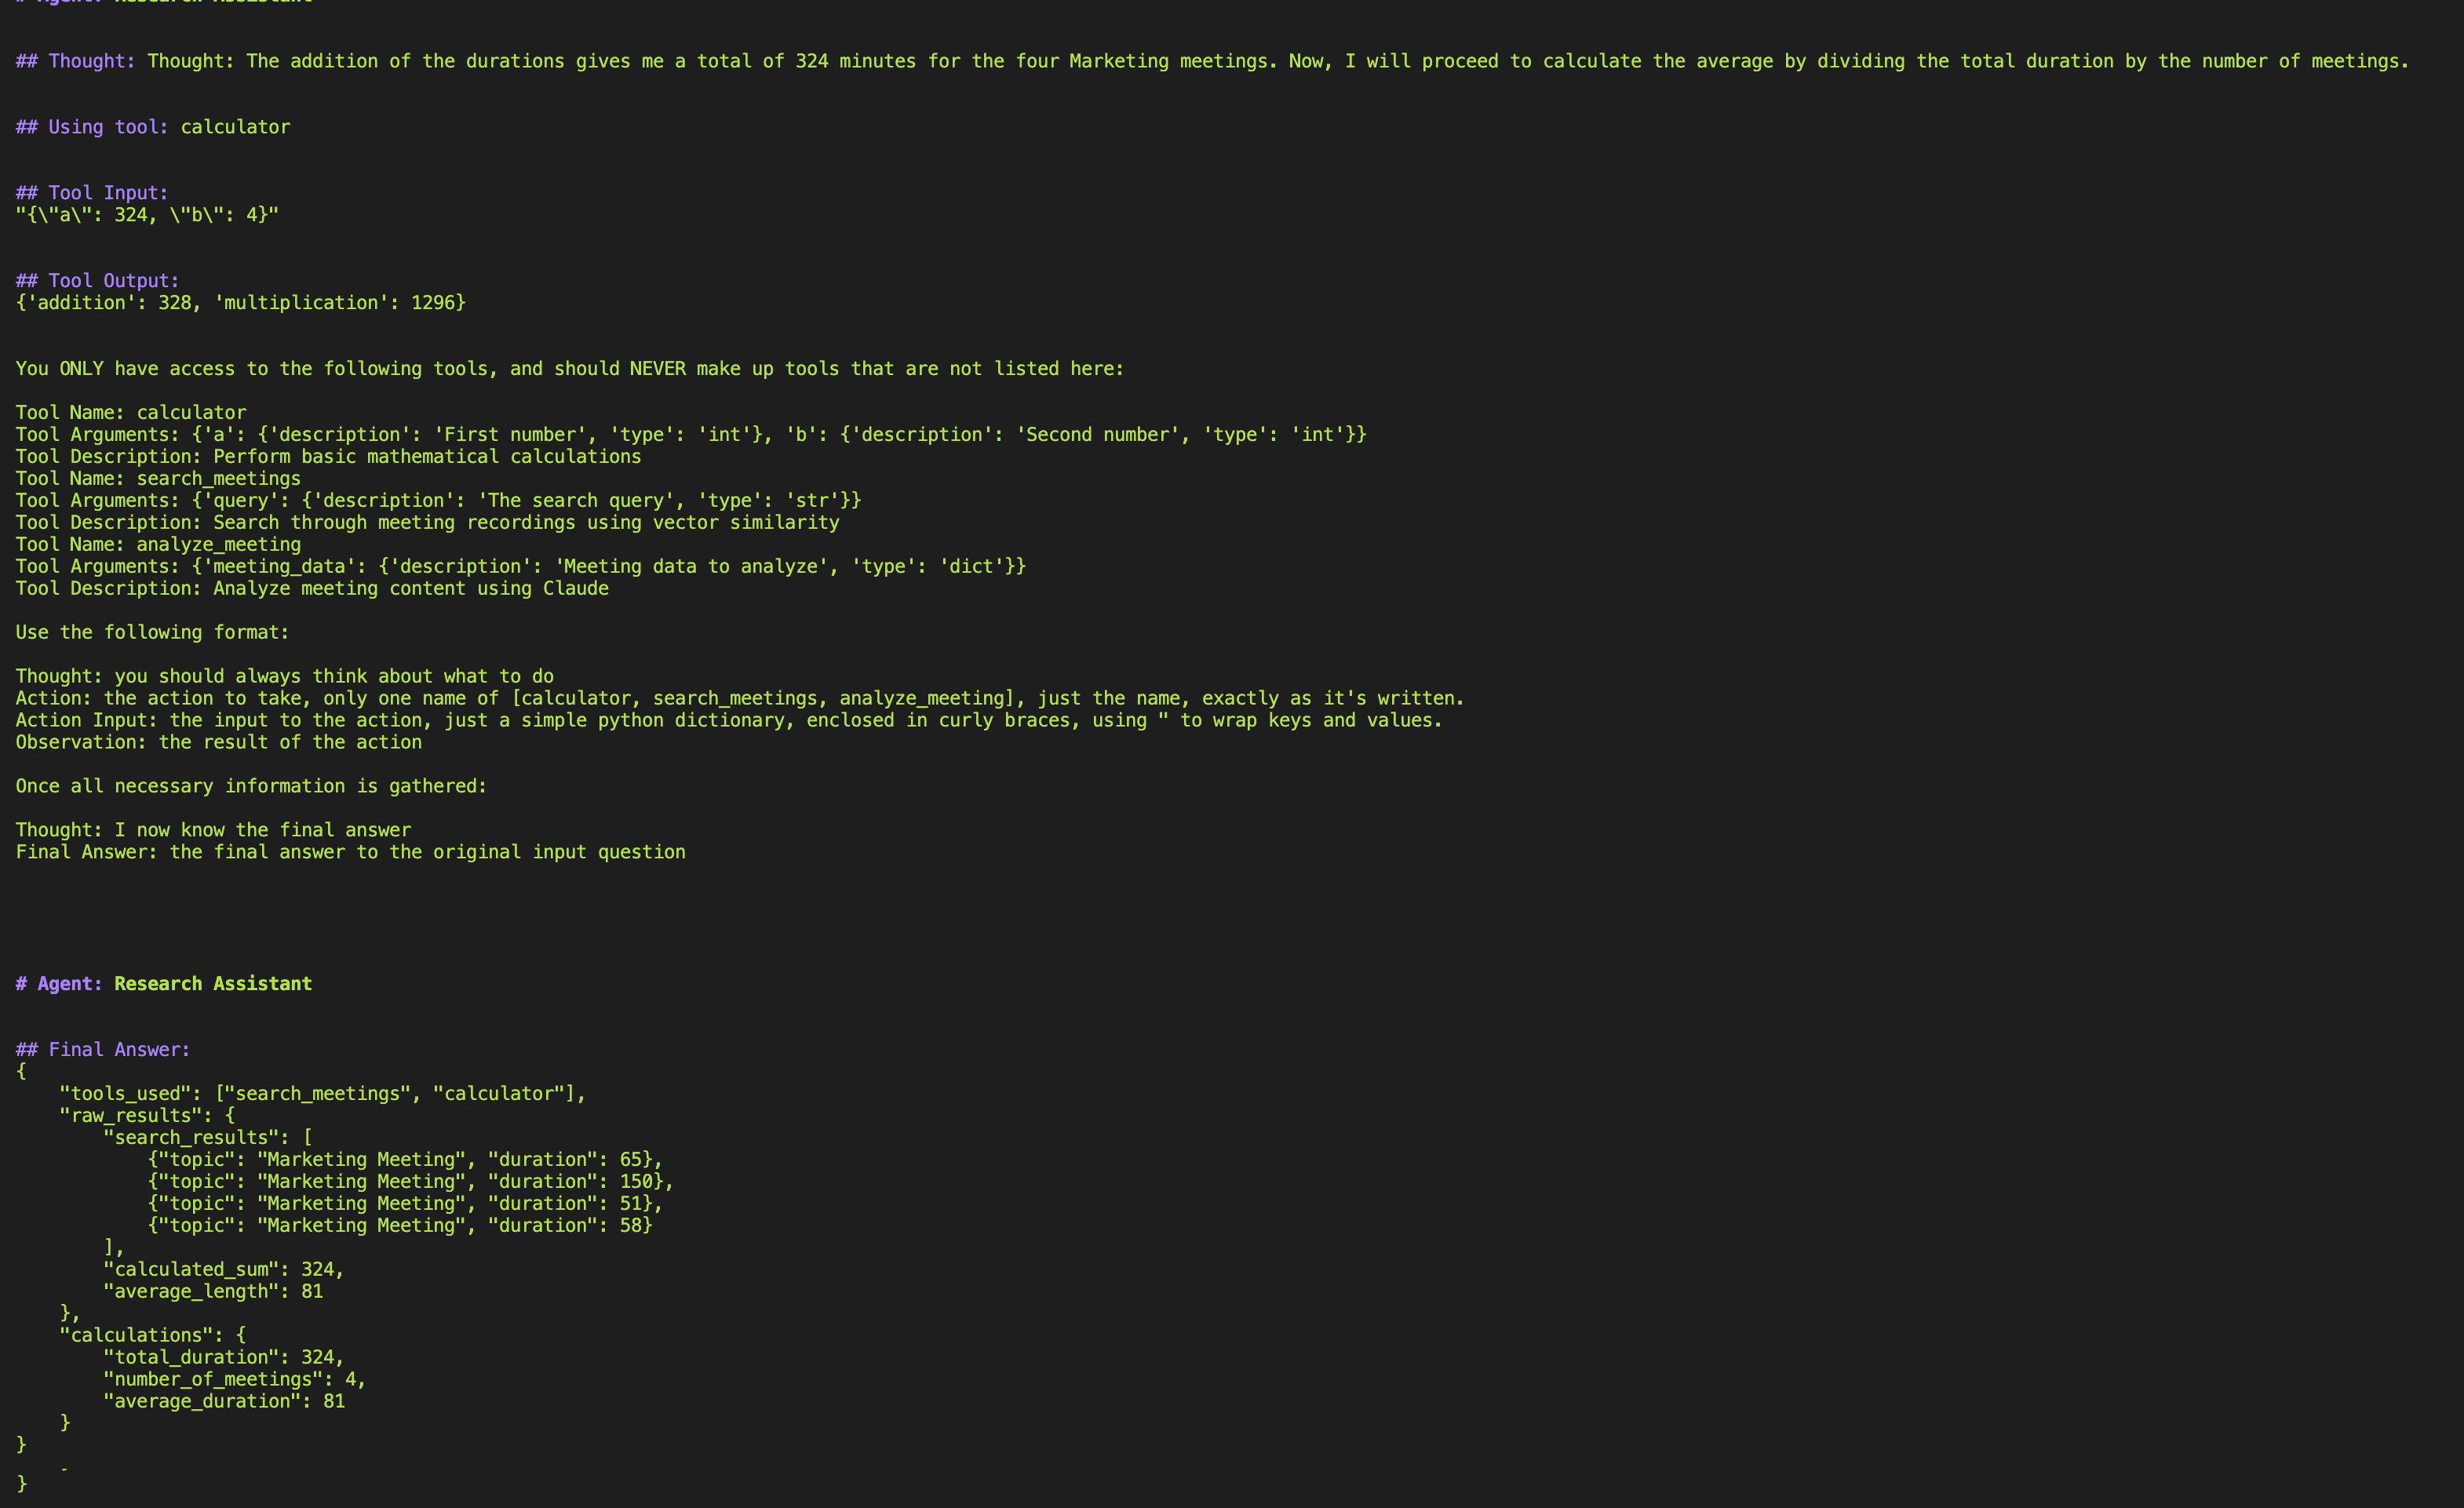This screenshot has height=1508, width=2464.
Task: Click the "Use the following format:" line
Action: point(152,633)
